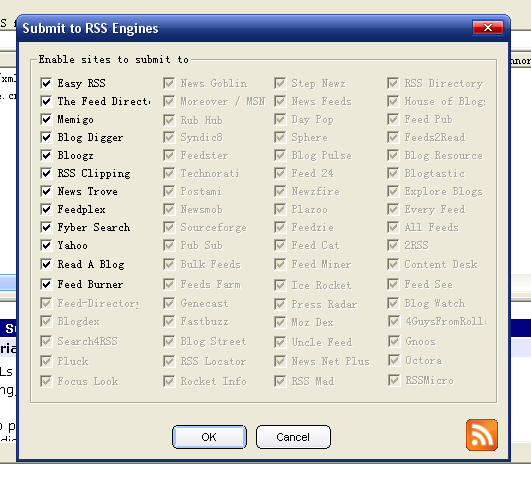Uncheck the Read A Blog checkbox
This screenshot has width=531, height=479.
tap(46, 264)
